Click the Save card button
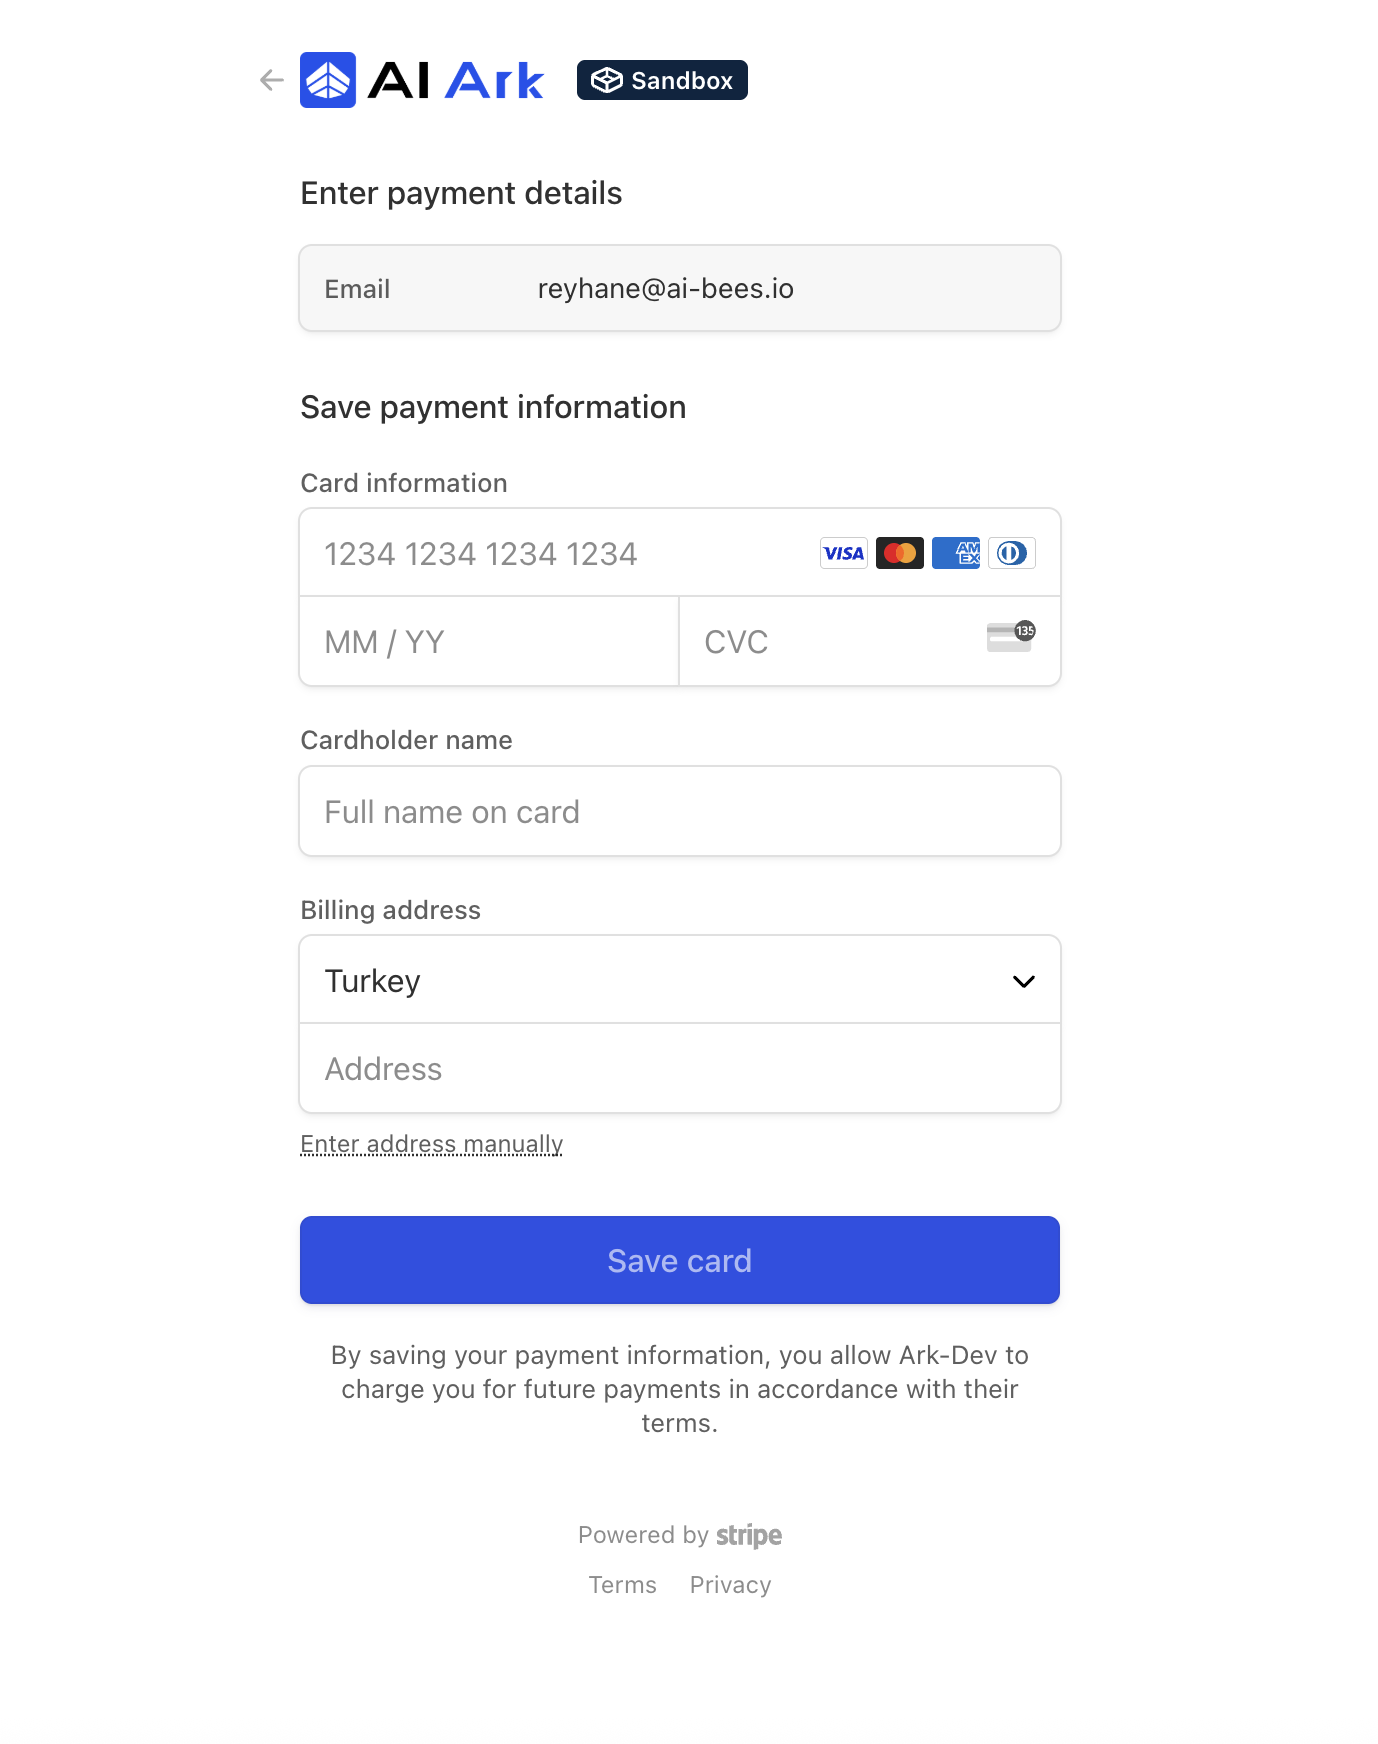 tap(680, 1260)
